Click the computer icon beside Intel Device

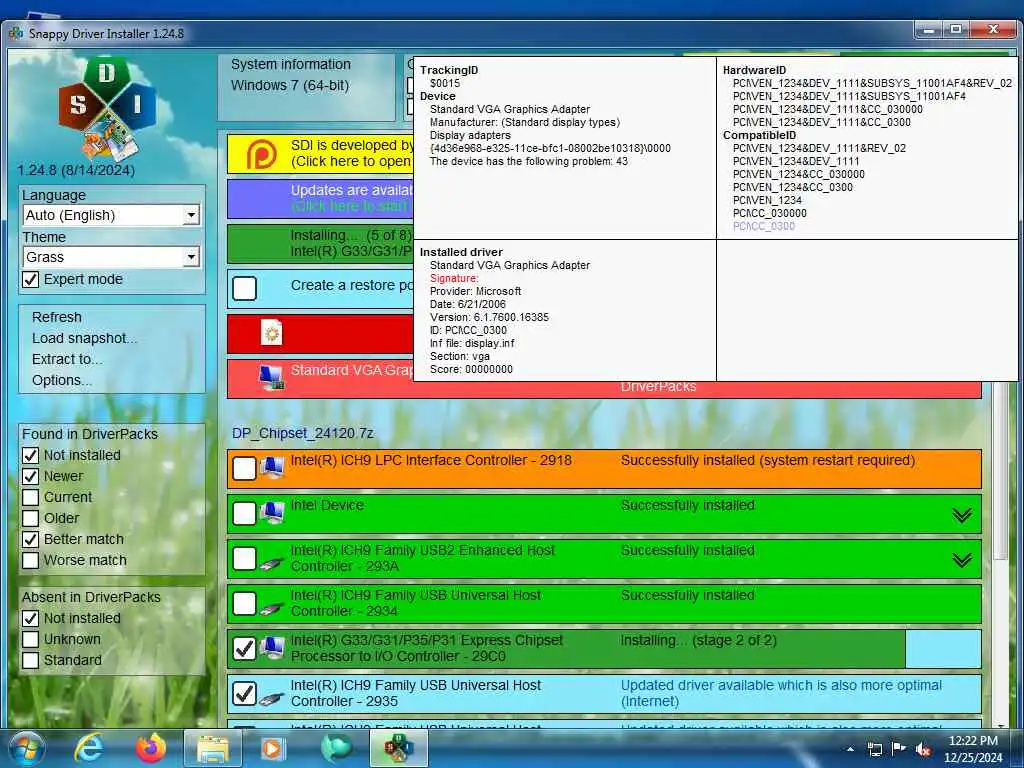272,513
